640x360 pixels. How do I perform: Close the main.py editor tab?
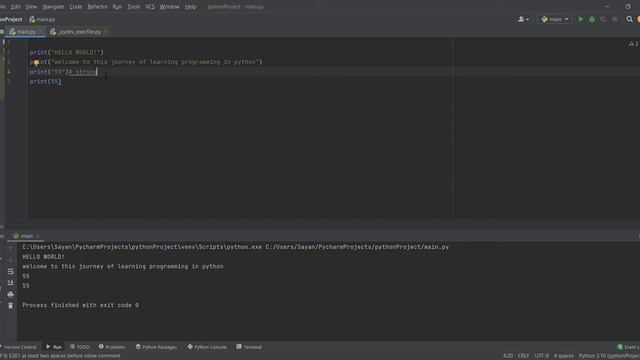point(40,32)
